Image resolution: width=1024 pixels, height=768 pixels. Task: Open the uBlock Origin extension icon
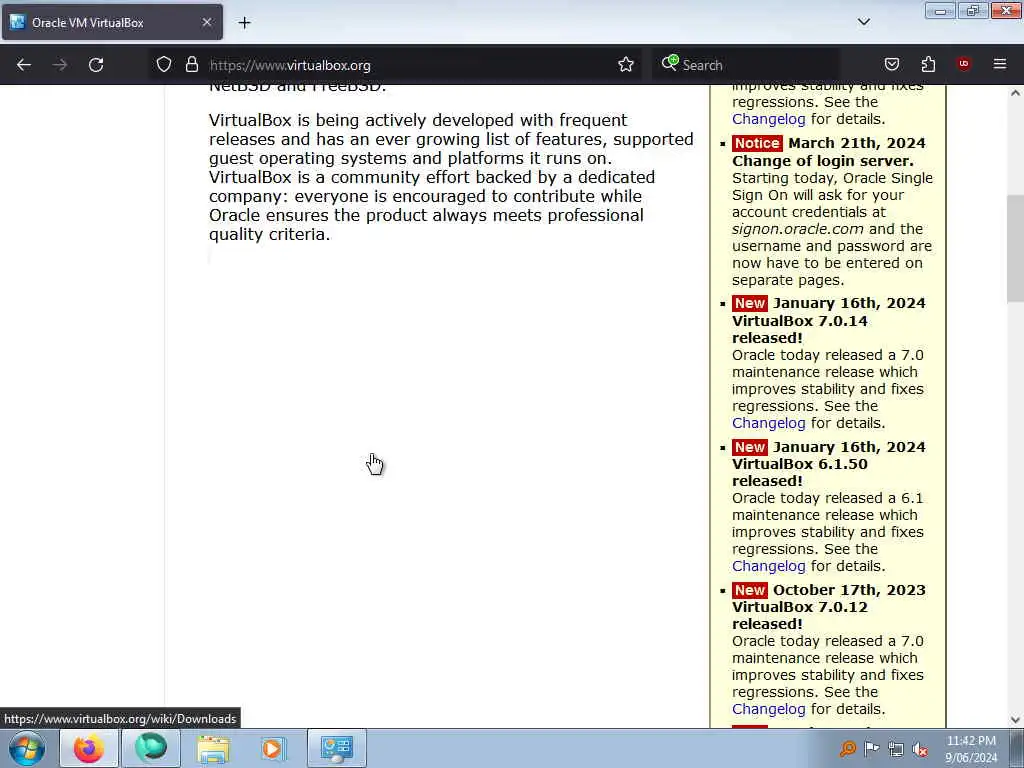tap(964, 64)
